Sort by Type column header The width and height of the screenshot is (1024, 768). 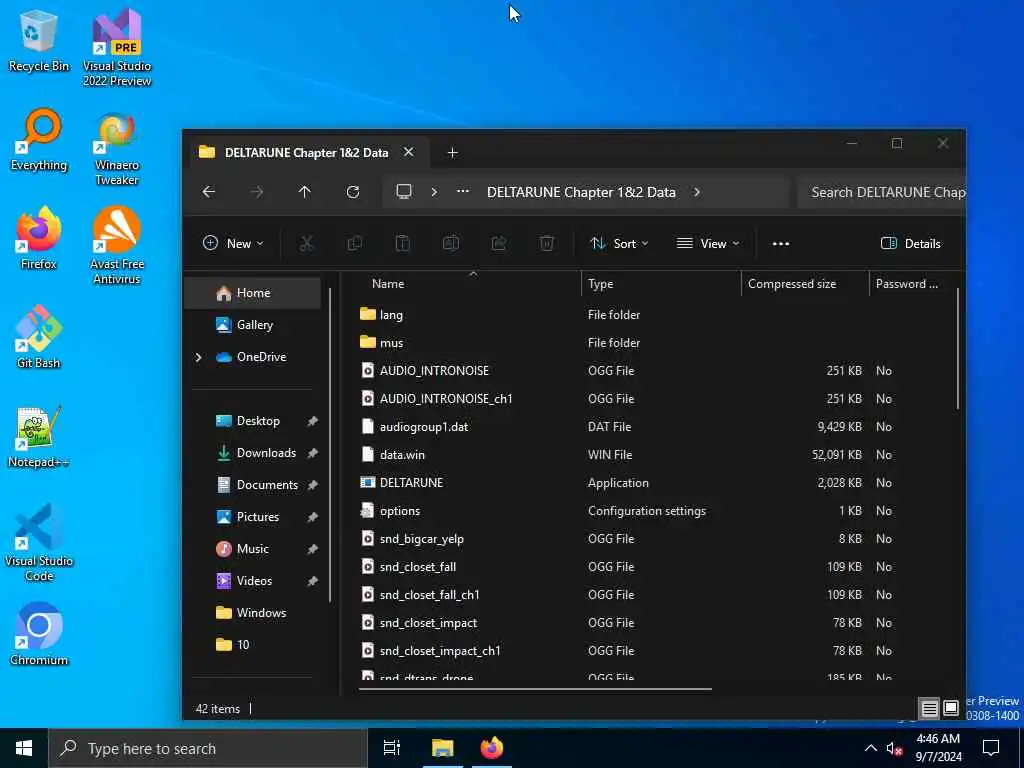click(661, 284)
